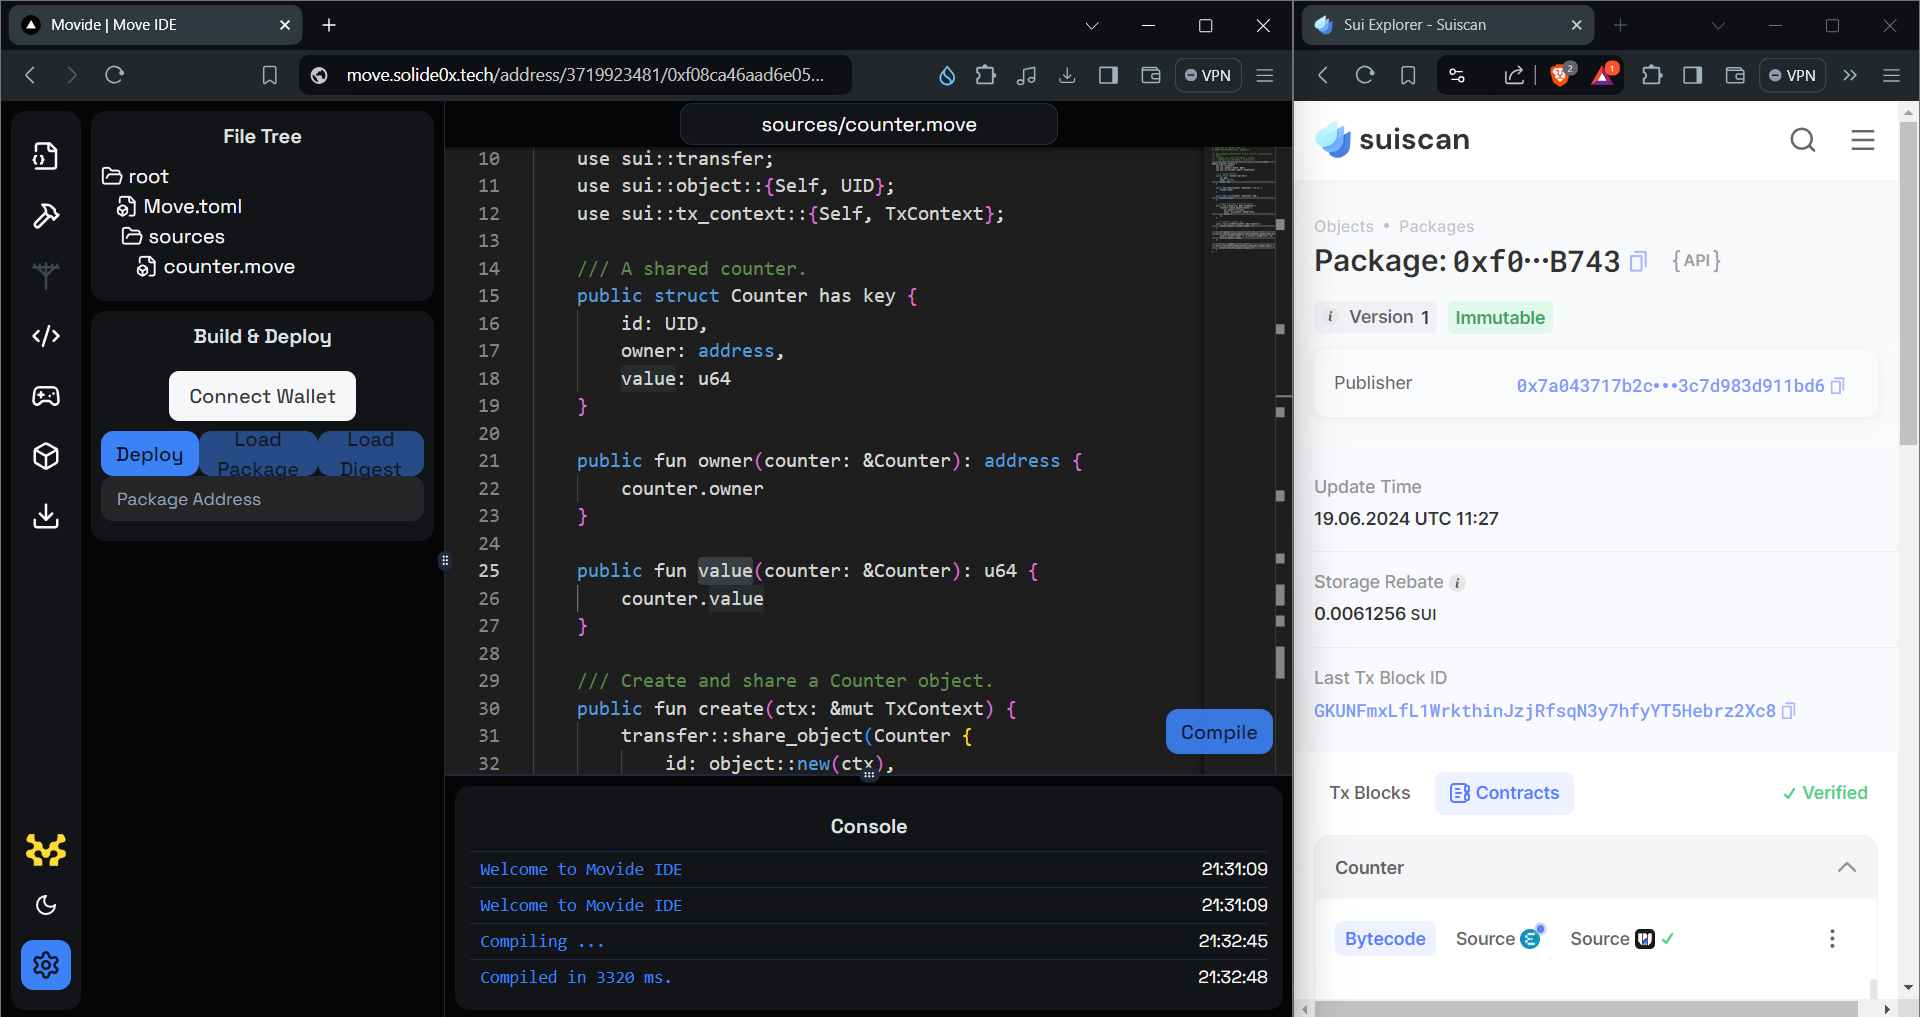Click the download icon in Movide sidebar

[x=46, y=516]
